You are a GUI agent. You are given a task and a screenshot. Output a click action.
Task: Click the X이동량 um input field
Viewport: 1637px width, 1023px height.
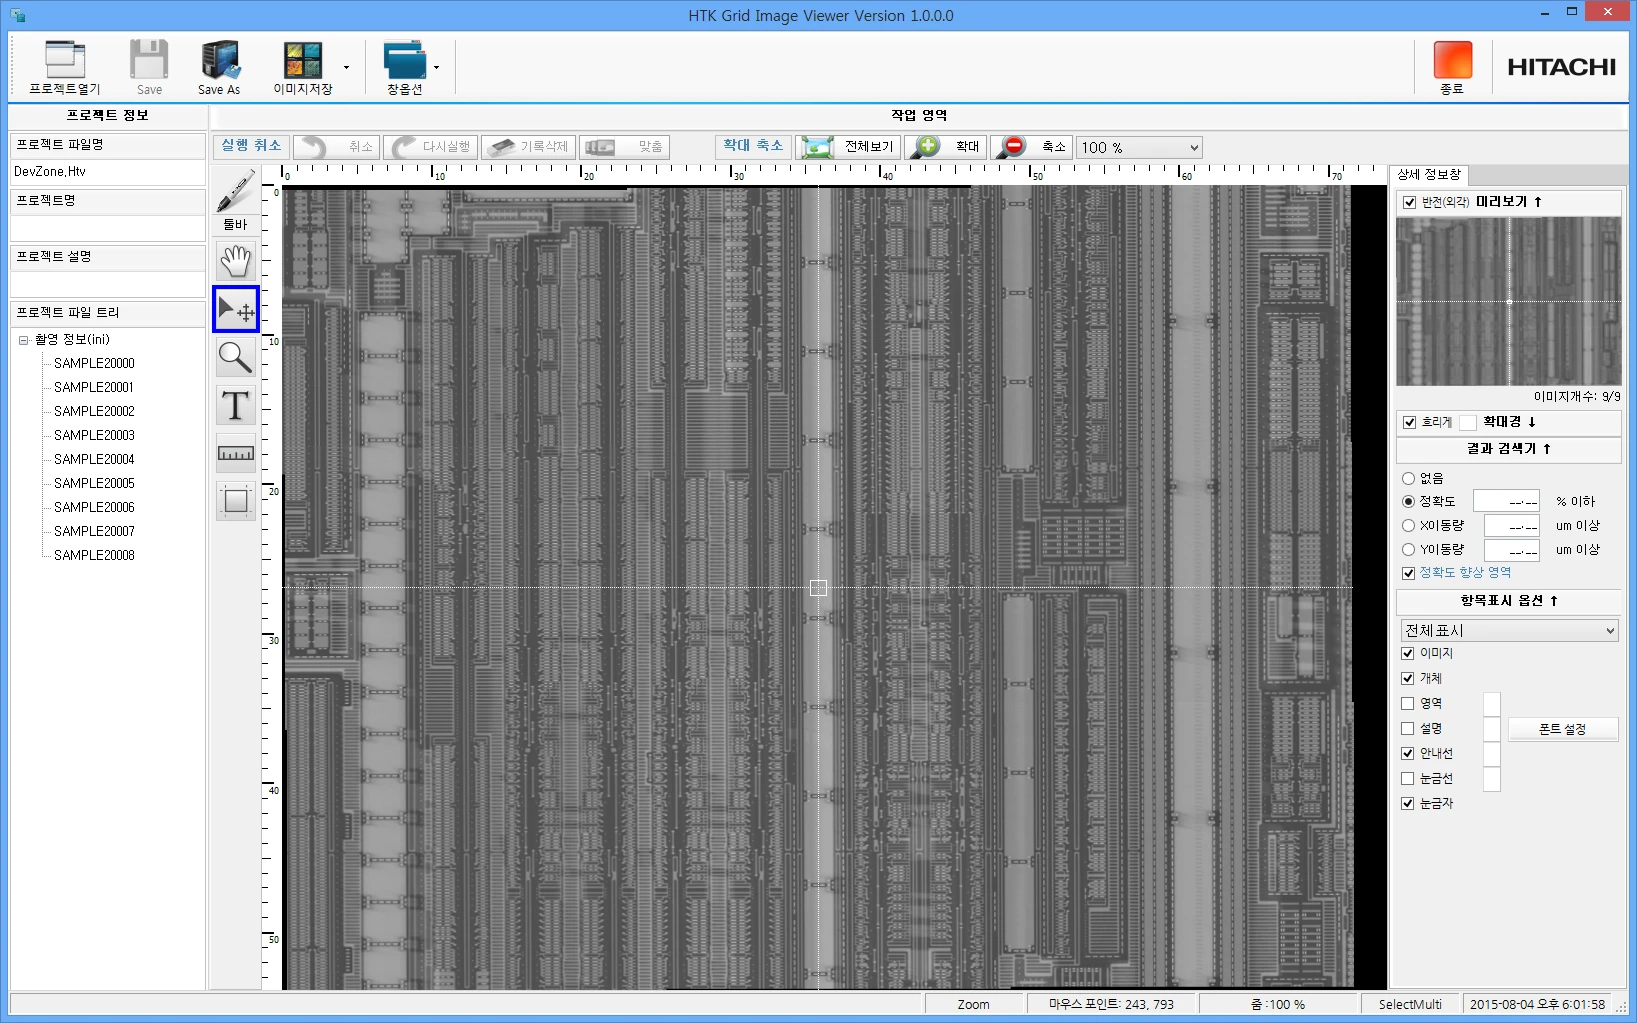click(1511, 525)
